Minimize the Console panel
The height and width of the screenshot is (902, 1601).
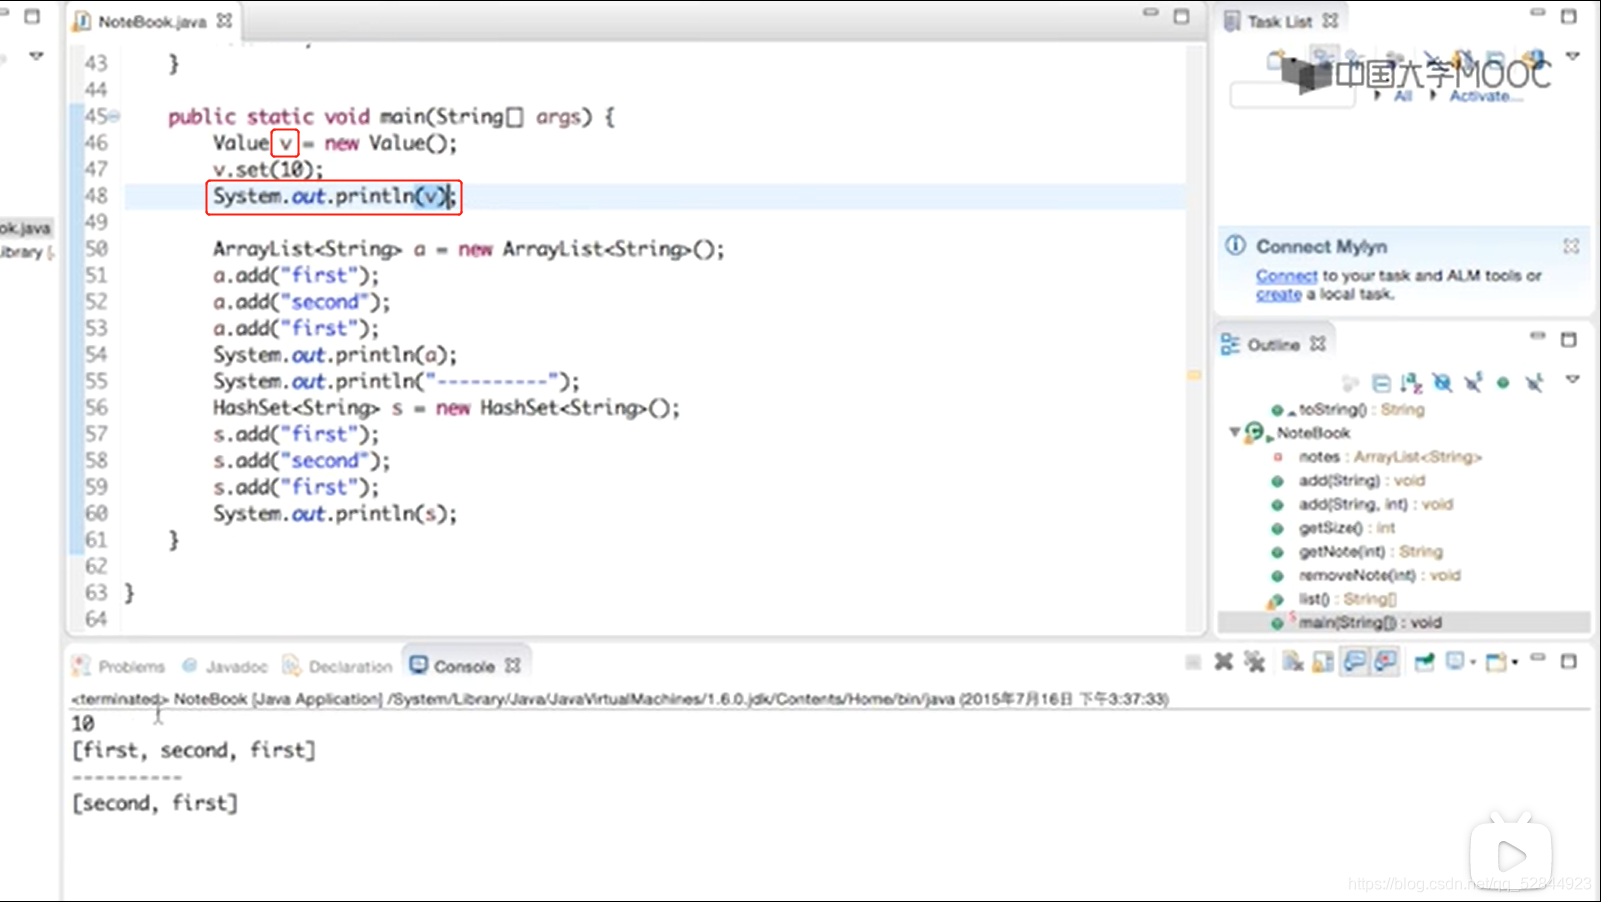1538,658
